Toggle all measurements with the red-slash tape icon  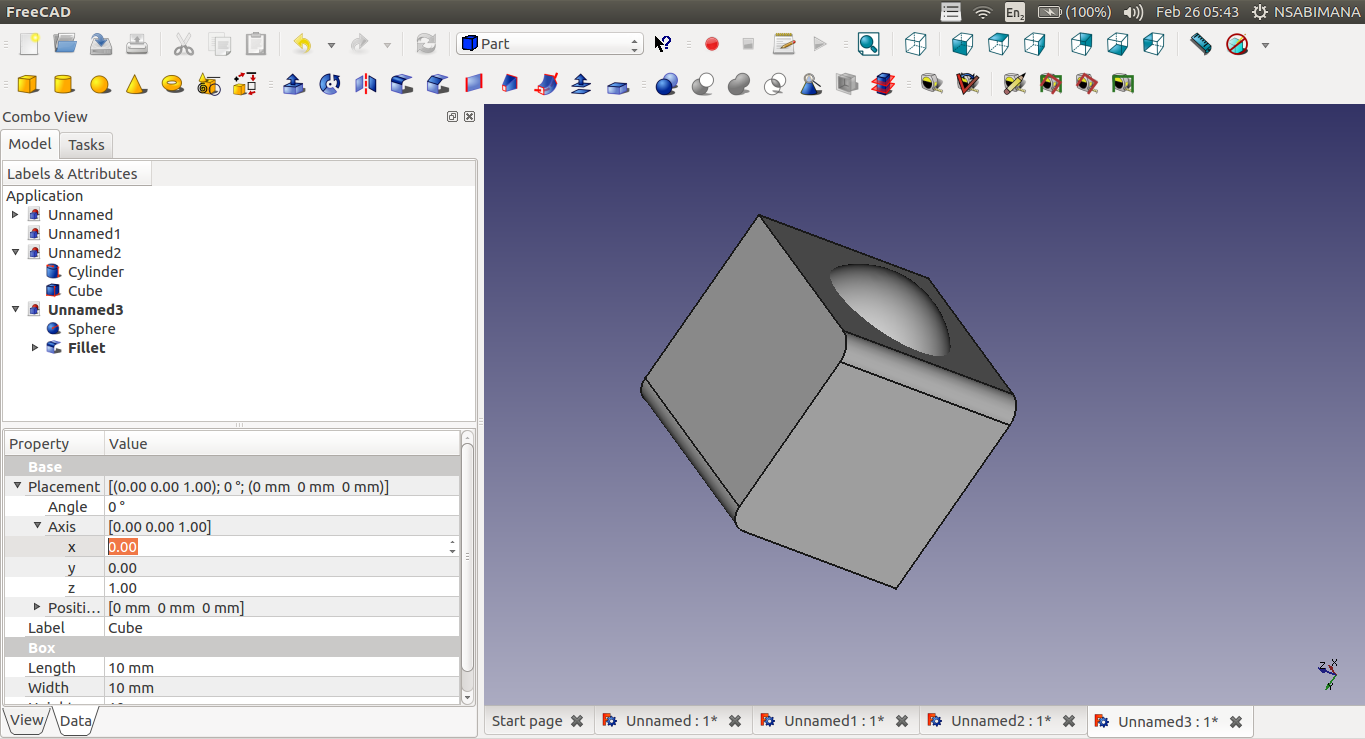[x=1051, y=84]
